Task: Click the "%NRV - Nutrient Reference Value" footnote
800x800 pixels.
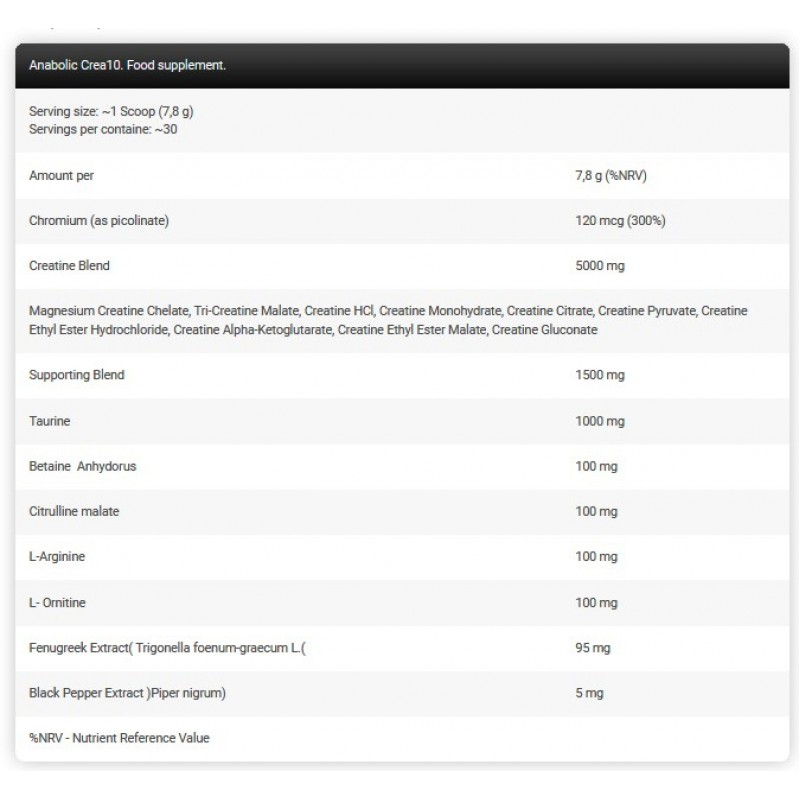Action: click(x=120, y=738)
